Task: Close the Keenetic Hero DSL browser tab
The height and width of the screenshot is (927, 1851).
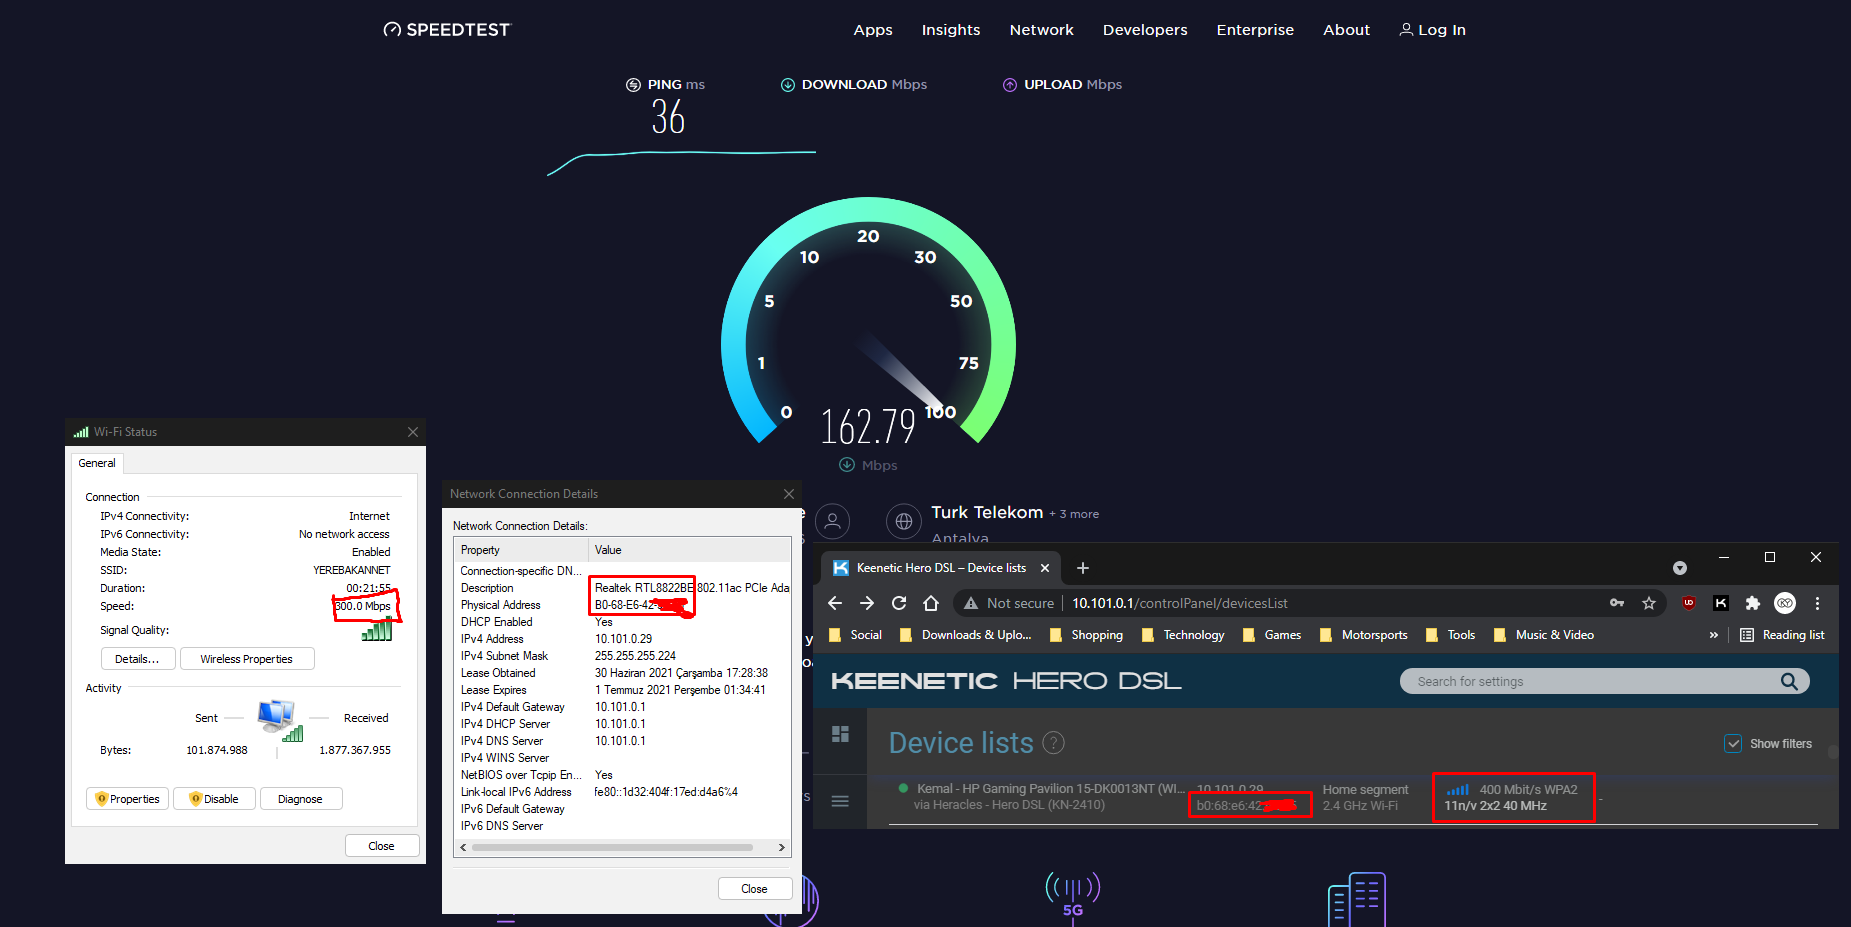Action: pos(1045,568)
